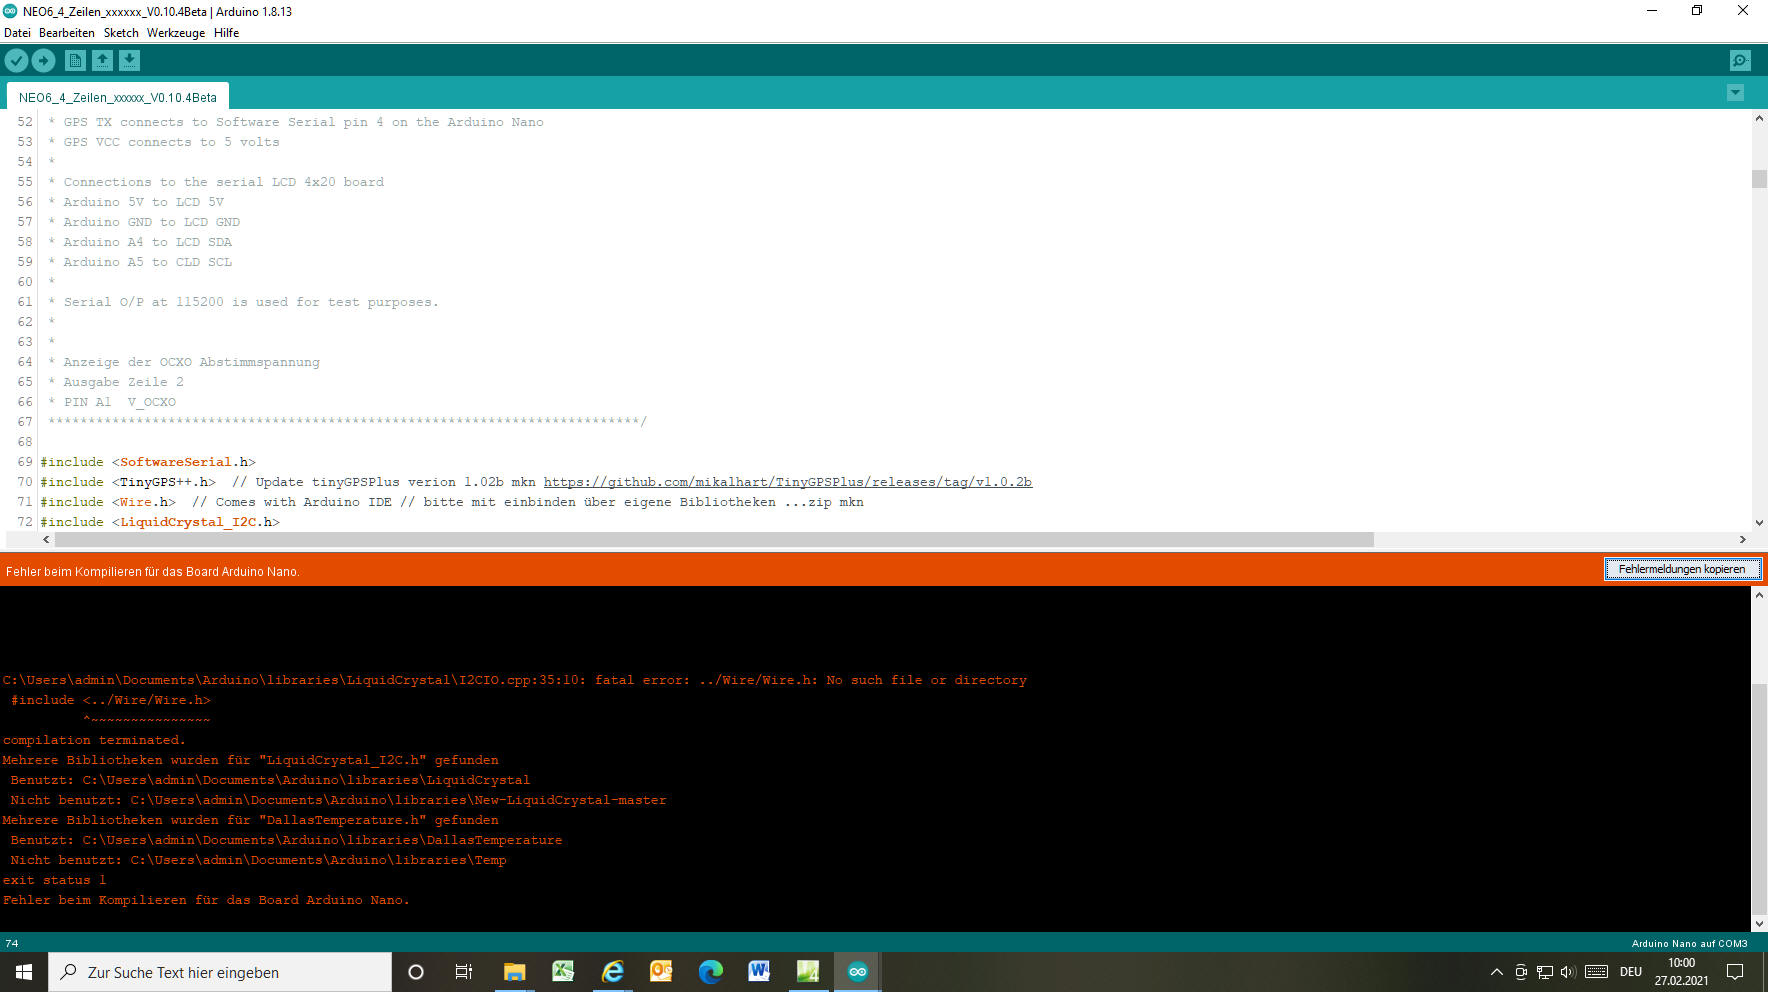Click the line '#include <SoftwareSerial.h>'
Screen dimensions: 1768x992
[148, 462]
